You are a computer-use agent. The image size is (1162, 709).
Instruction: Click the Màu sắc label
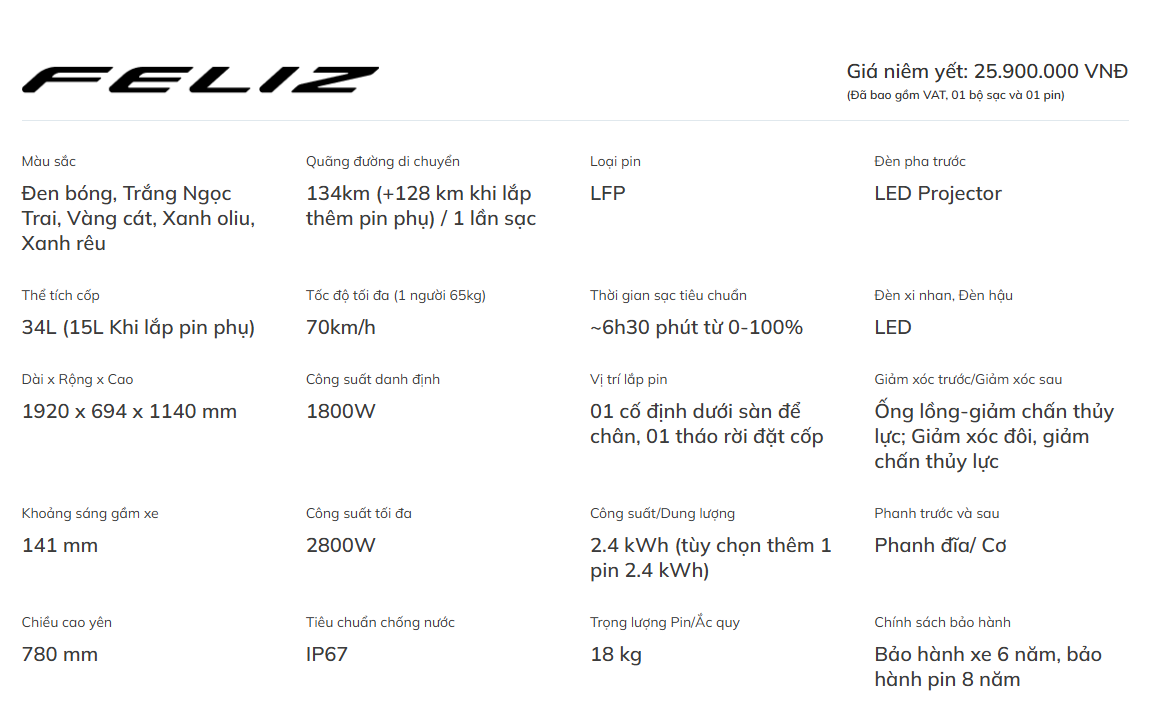click(48, 162)
